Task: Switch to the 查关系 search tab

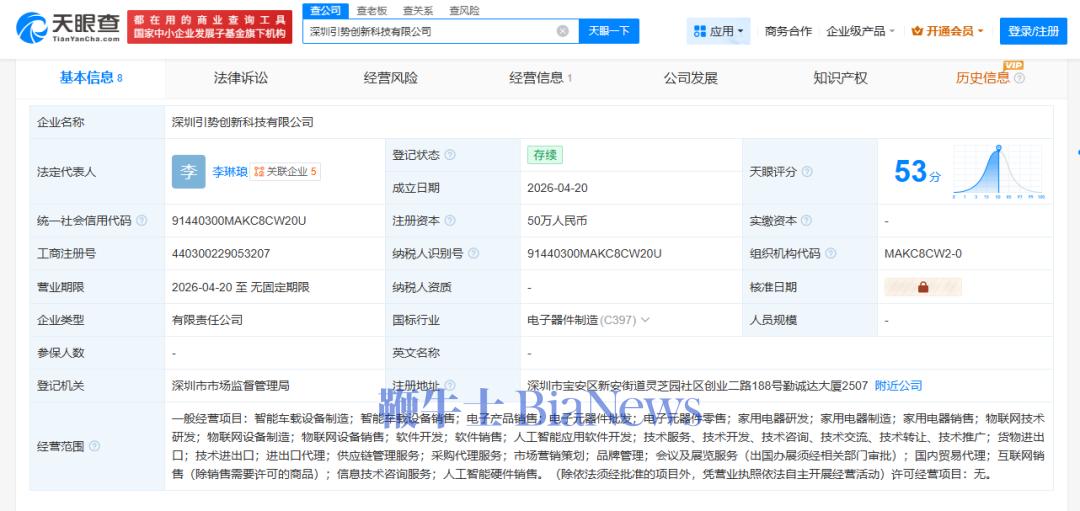Action: pos(418,10)
